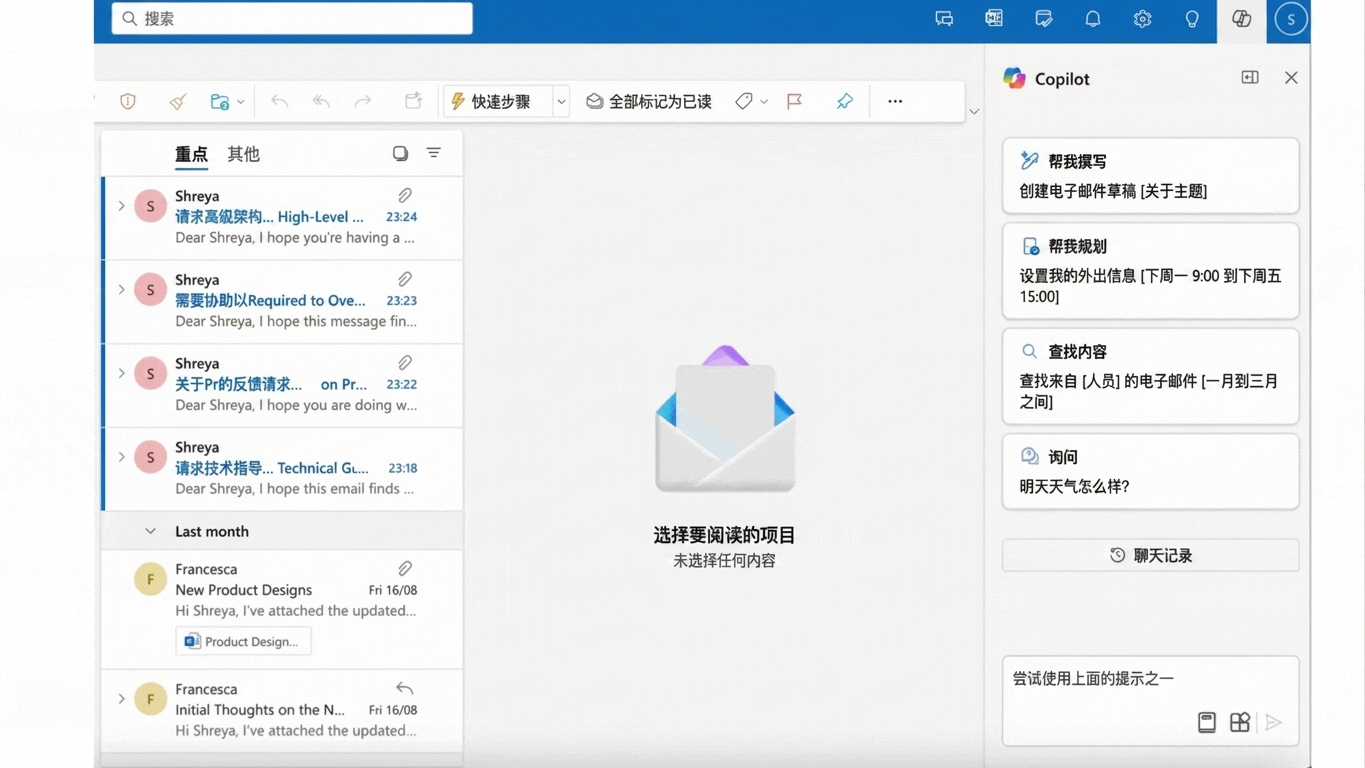The width and height of the screenshot is (1365, 768).
Task: Click the tag categorize icon
Action: pyautogui.click(x=744, y=101)
